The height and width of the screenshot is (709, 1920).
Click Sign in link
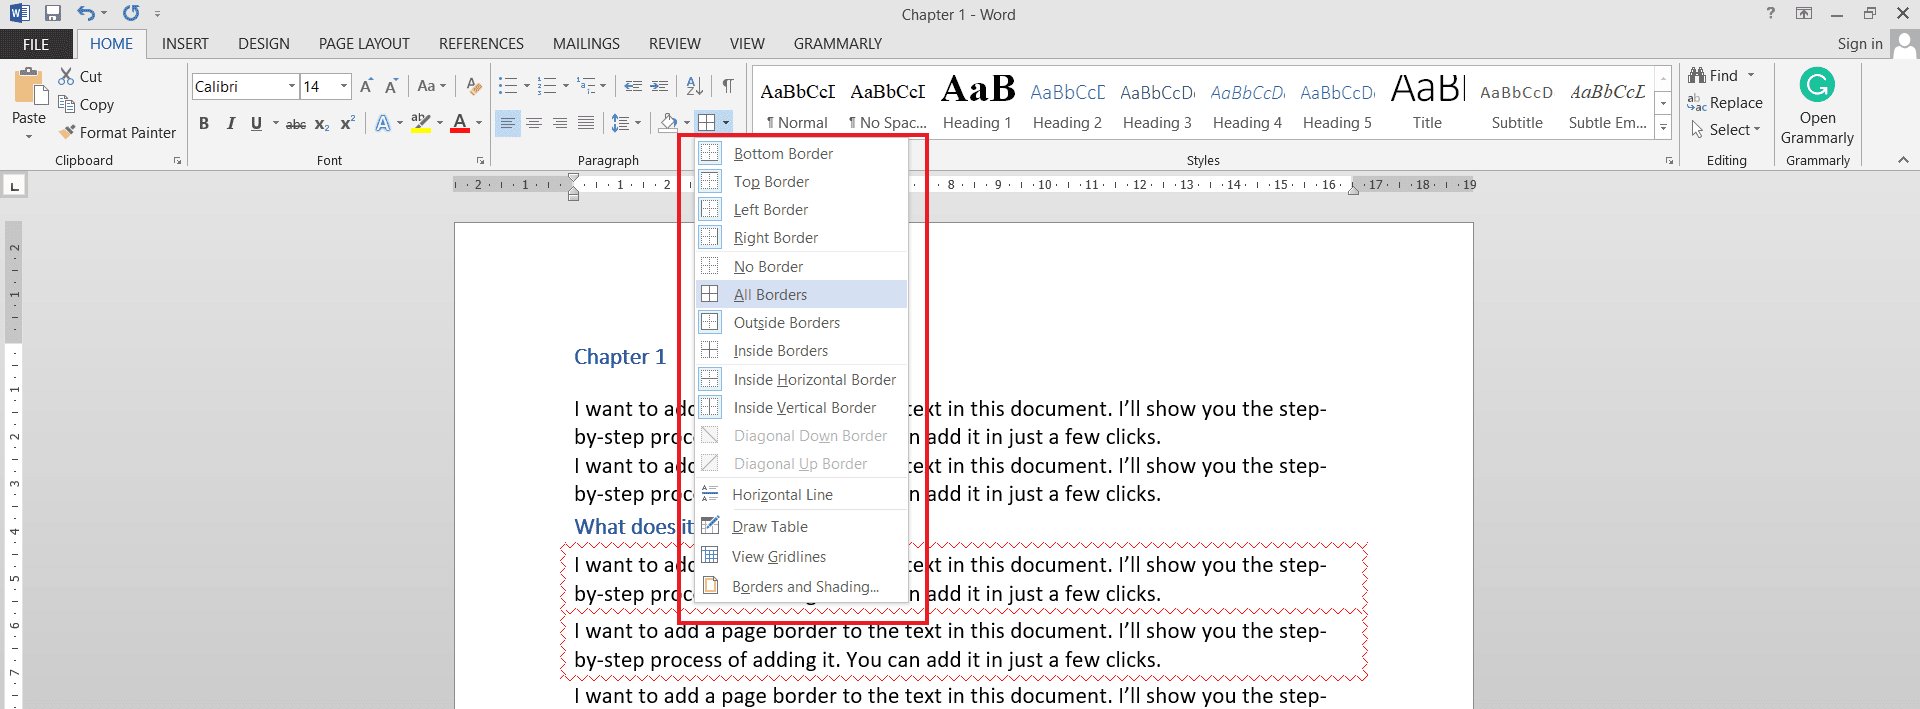click(1860, 43)
